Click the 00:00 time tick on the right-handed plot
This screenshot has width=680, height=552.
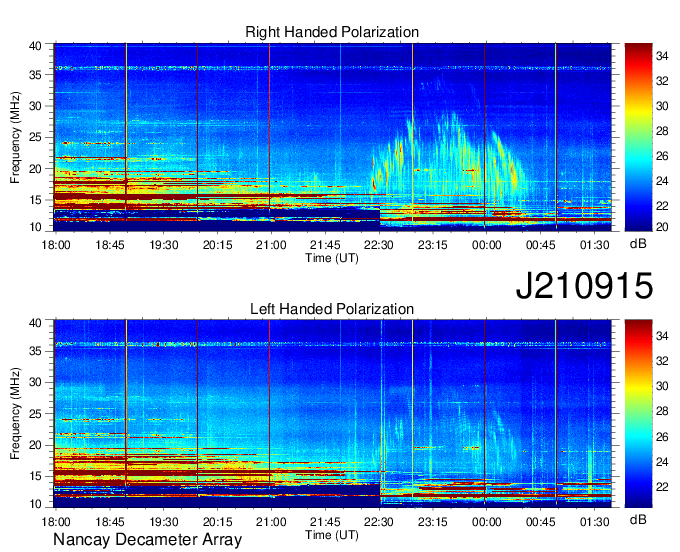[486, 245]
